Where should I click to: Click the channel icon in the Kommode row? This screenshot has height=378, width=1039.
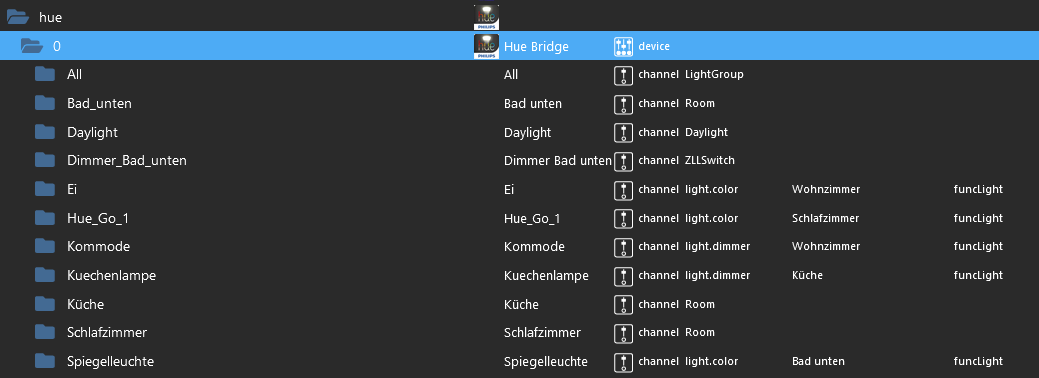coord(624,247)
